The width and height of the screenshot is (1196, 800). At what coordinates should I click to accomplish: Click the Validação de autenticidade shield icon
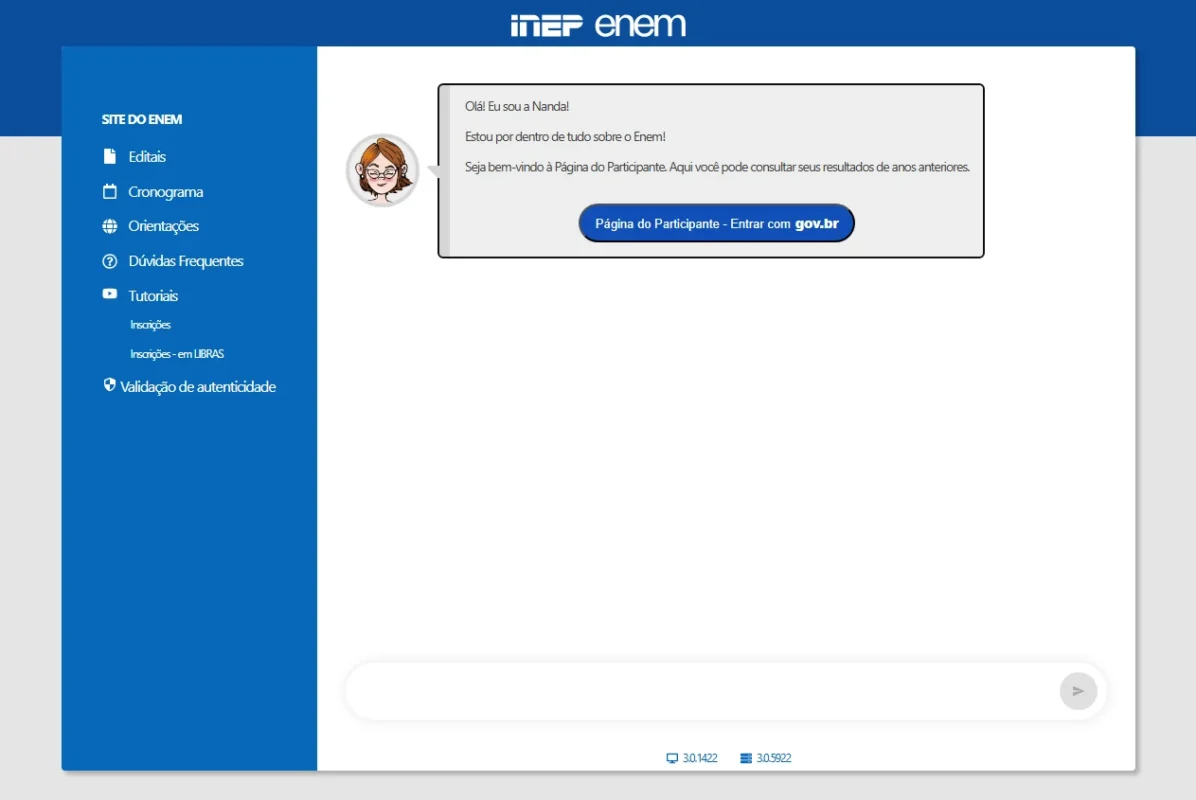[110, 384]
